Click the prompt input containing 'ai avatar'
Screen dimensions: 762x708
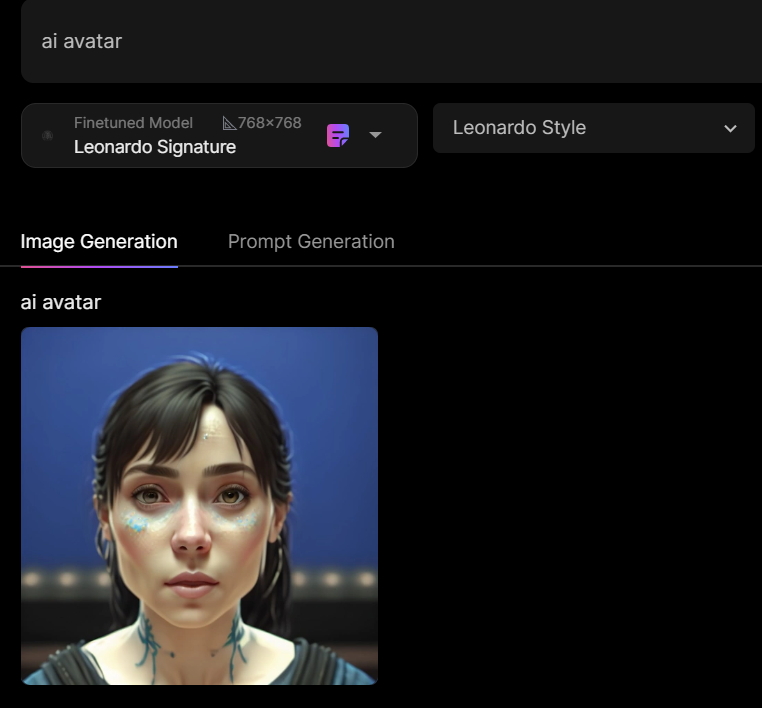[391, 41]
